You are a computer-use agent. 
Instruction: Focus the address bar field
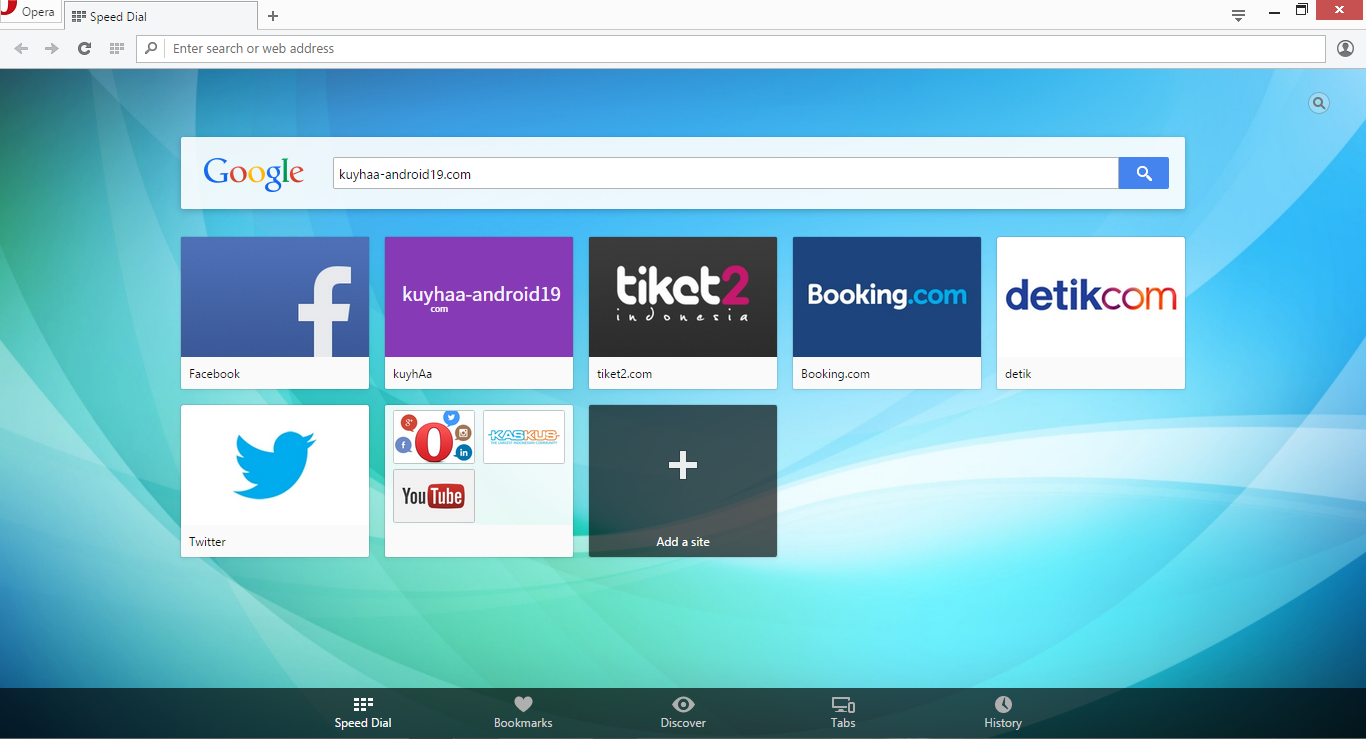[x=740, y=48]
